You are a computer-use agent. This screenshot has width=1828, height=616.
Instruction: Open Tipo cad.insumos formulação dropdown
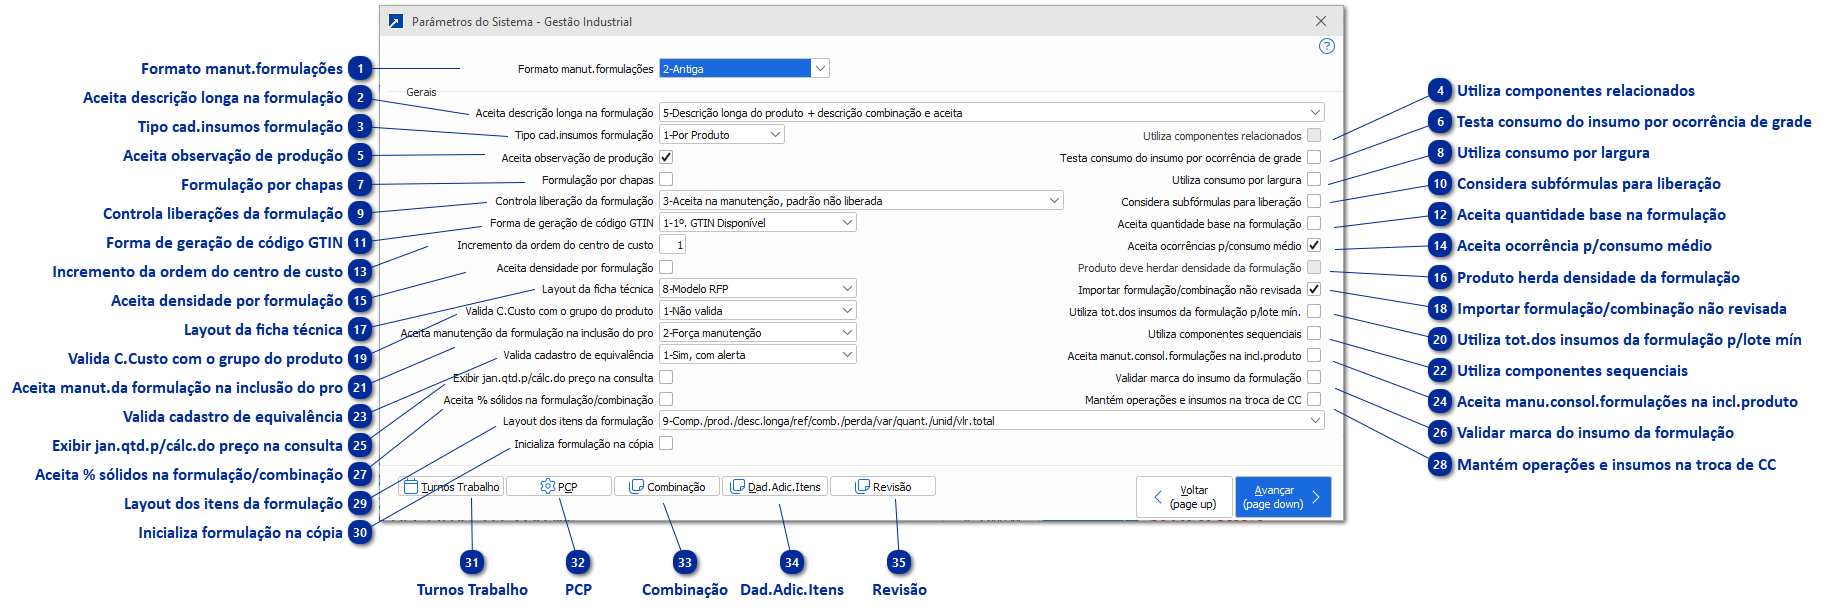[775, 135]
